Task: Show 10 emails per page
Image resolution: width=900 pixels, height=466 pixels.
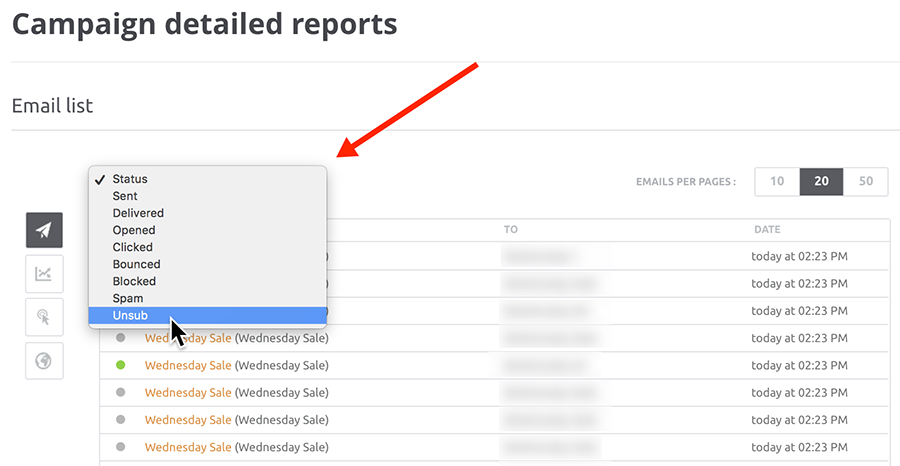Action: (777, 181)
